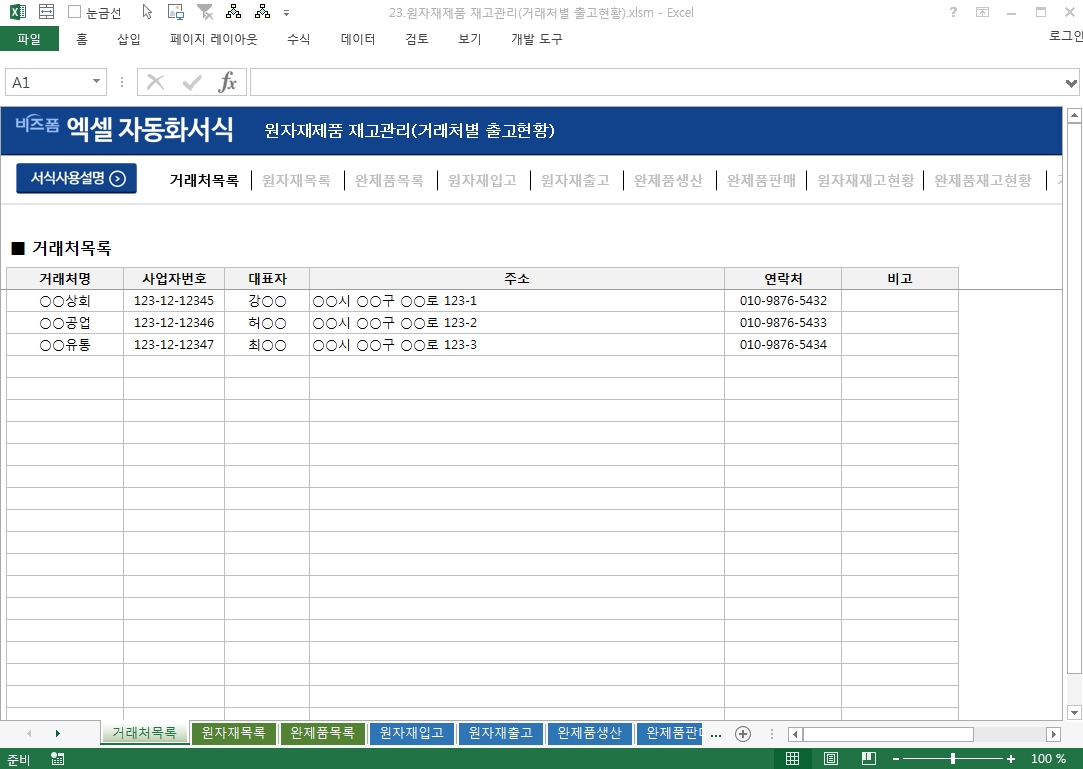The height and width of the screenshot is (769, 1083).
Task: Click the 100 % zoom level
Action: tap(1048, 759)
